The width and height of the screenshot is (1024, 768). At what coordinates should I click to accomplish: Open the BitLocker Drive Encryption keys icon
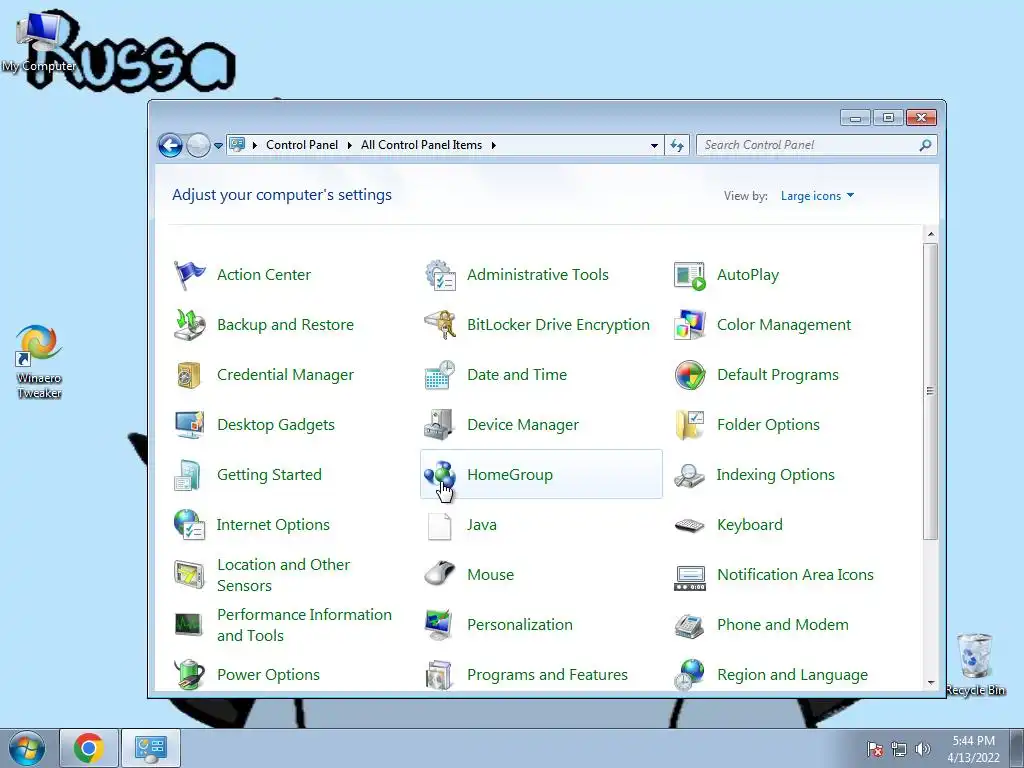point(440,325)
